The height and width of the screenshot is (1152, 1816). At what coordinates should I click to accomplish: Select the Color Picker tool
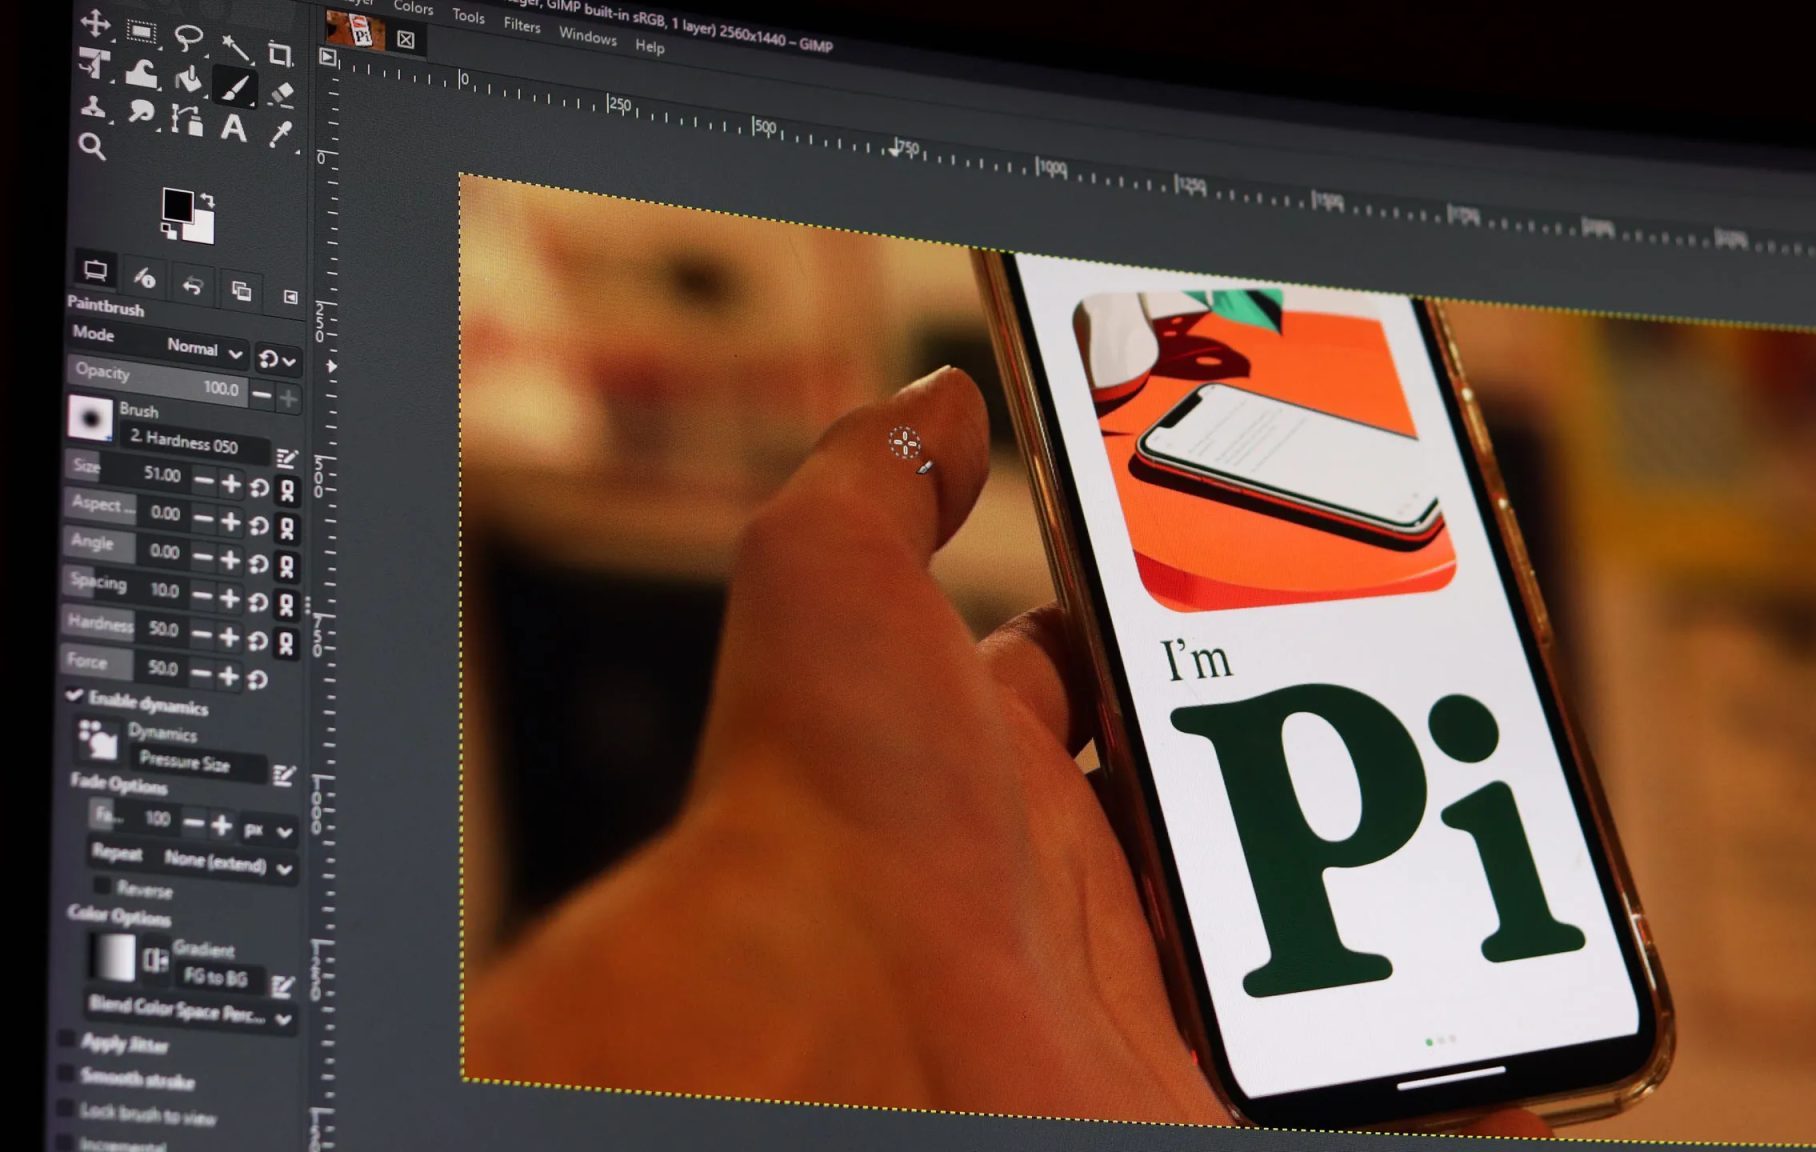281,133
